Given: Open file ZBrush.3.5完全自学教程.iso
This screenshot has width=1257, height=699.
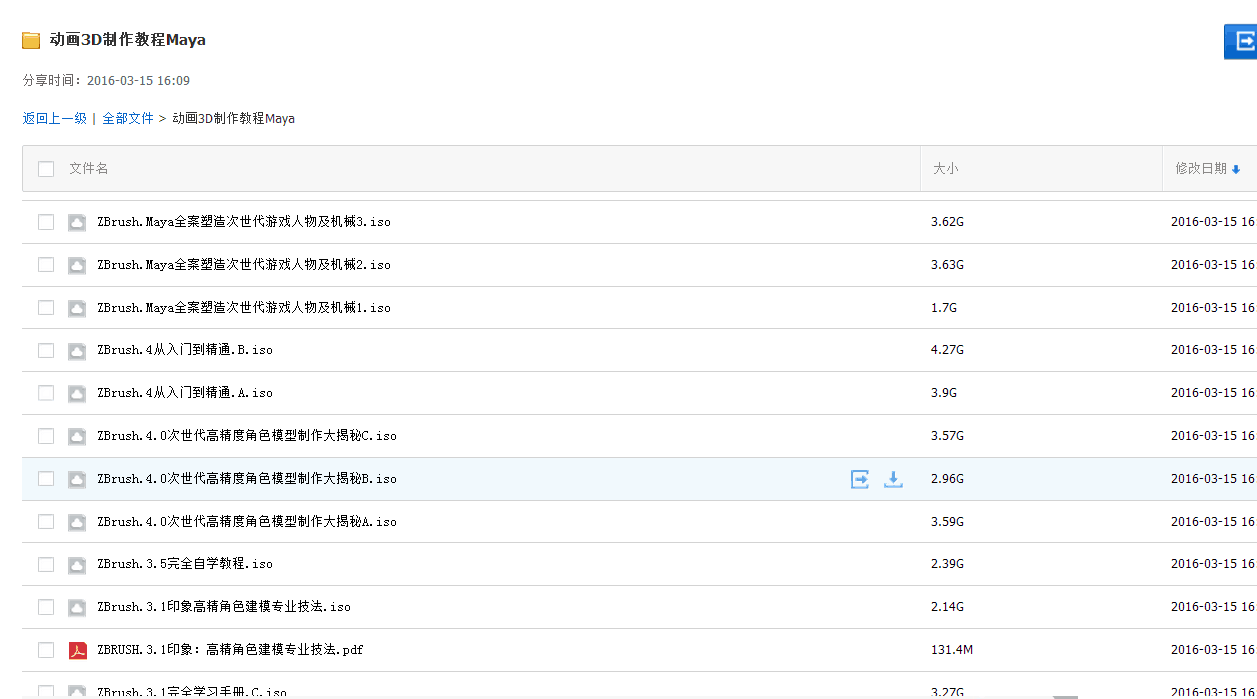Looking at the screenshot, I should 185,564.
